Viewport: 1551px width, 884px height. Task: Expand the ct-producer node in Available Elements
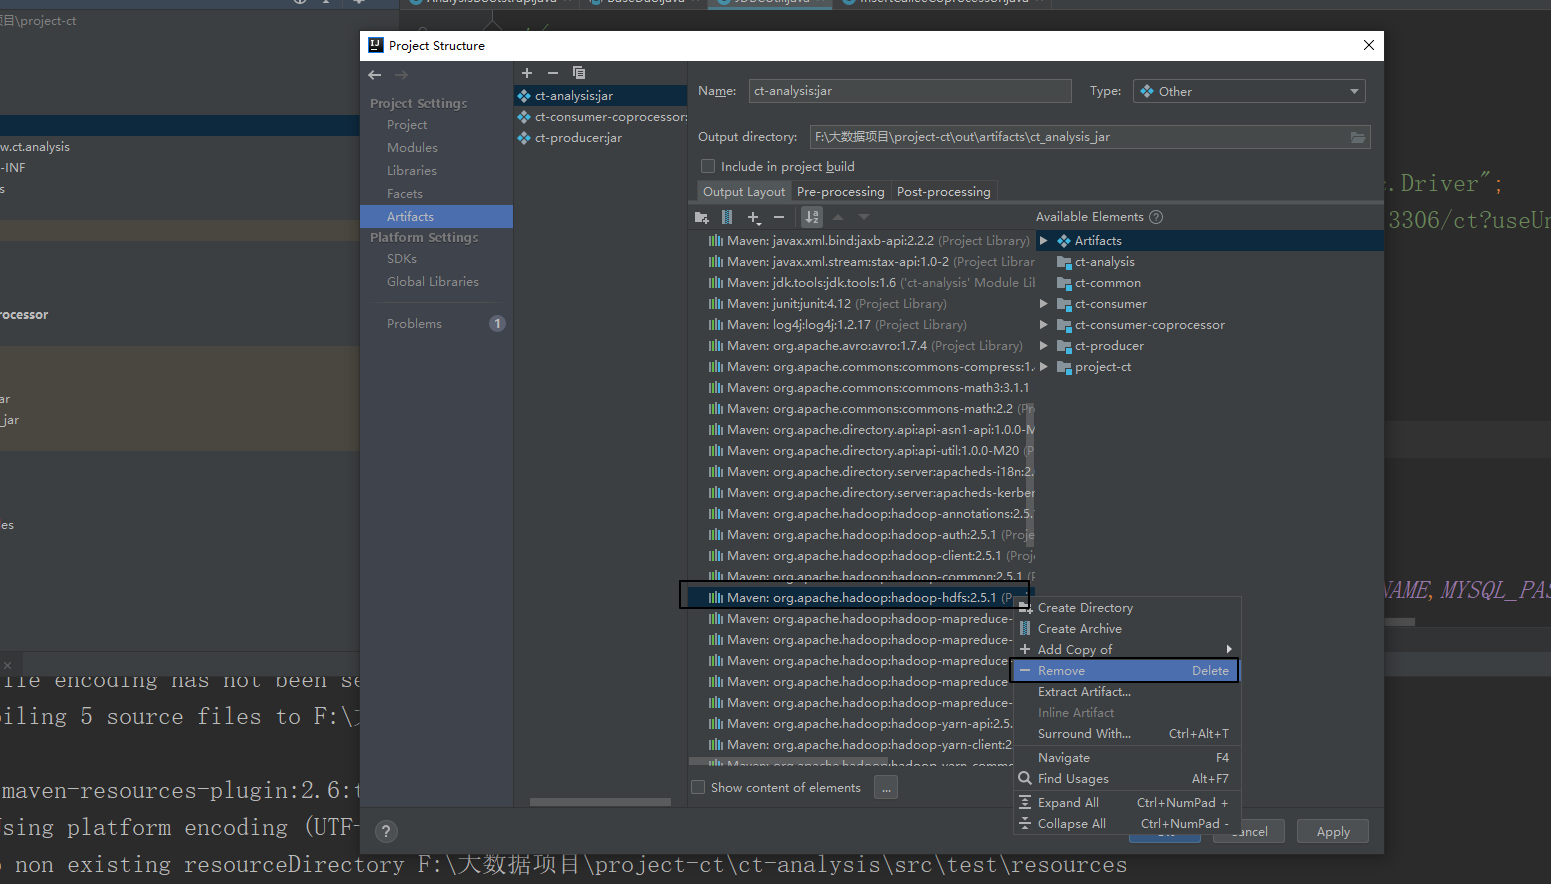(x=1043, y=345)
